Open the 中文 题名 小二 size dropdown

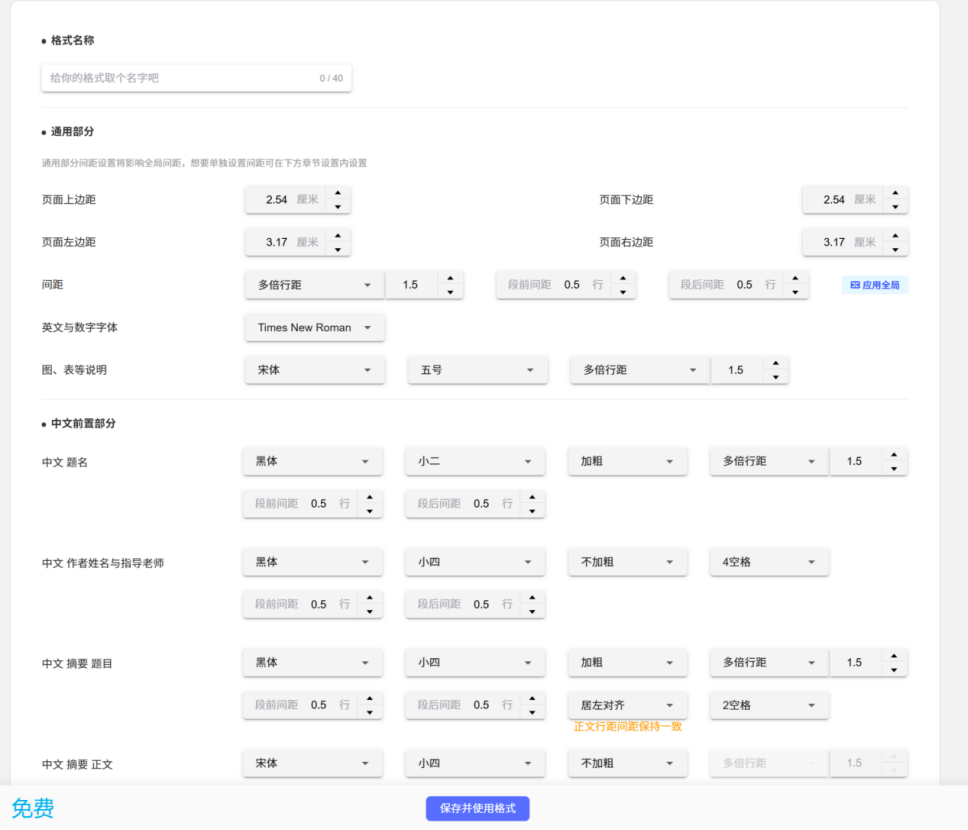[475, 461]
